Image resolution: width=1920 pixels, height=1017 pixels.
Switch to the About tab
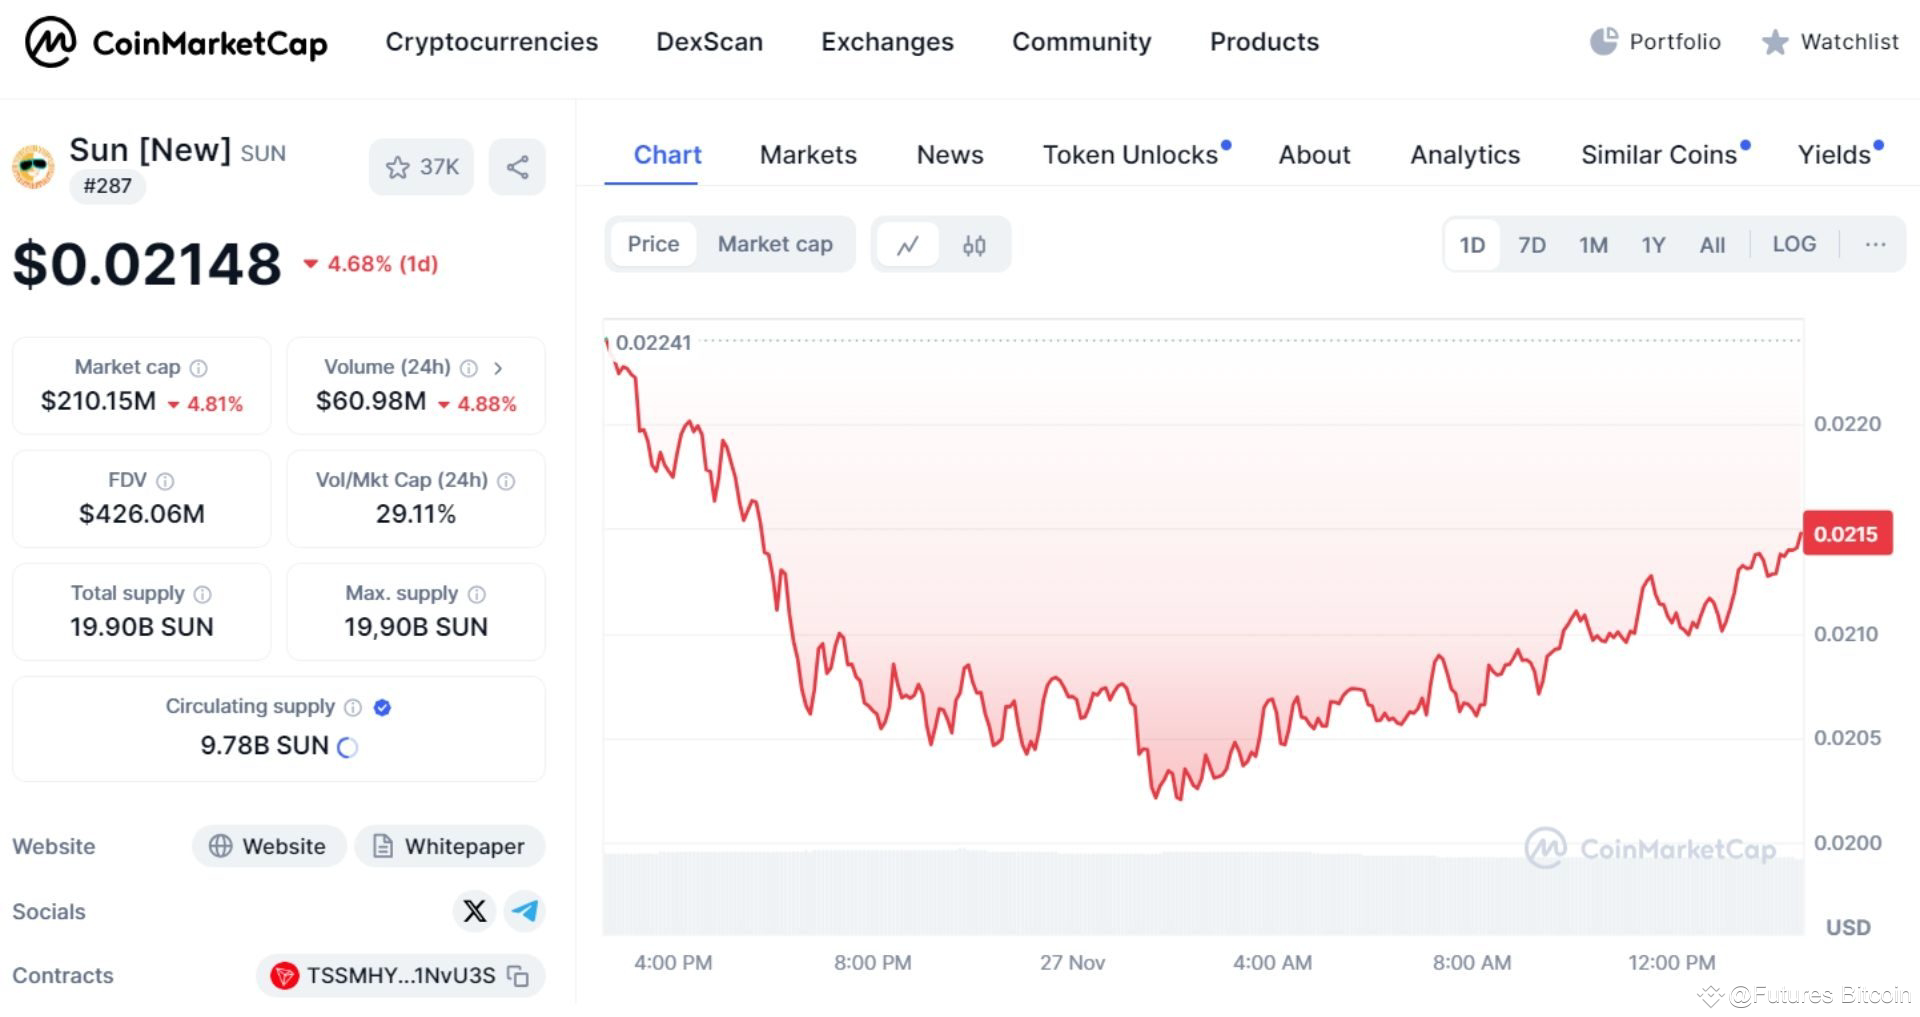point(1314,155)
